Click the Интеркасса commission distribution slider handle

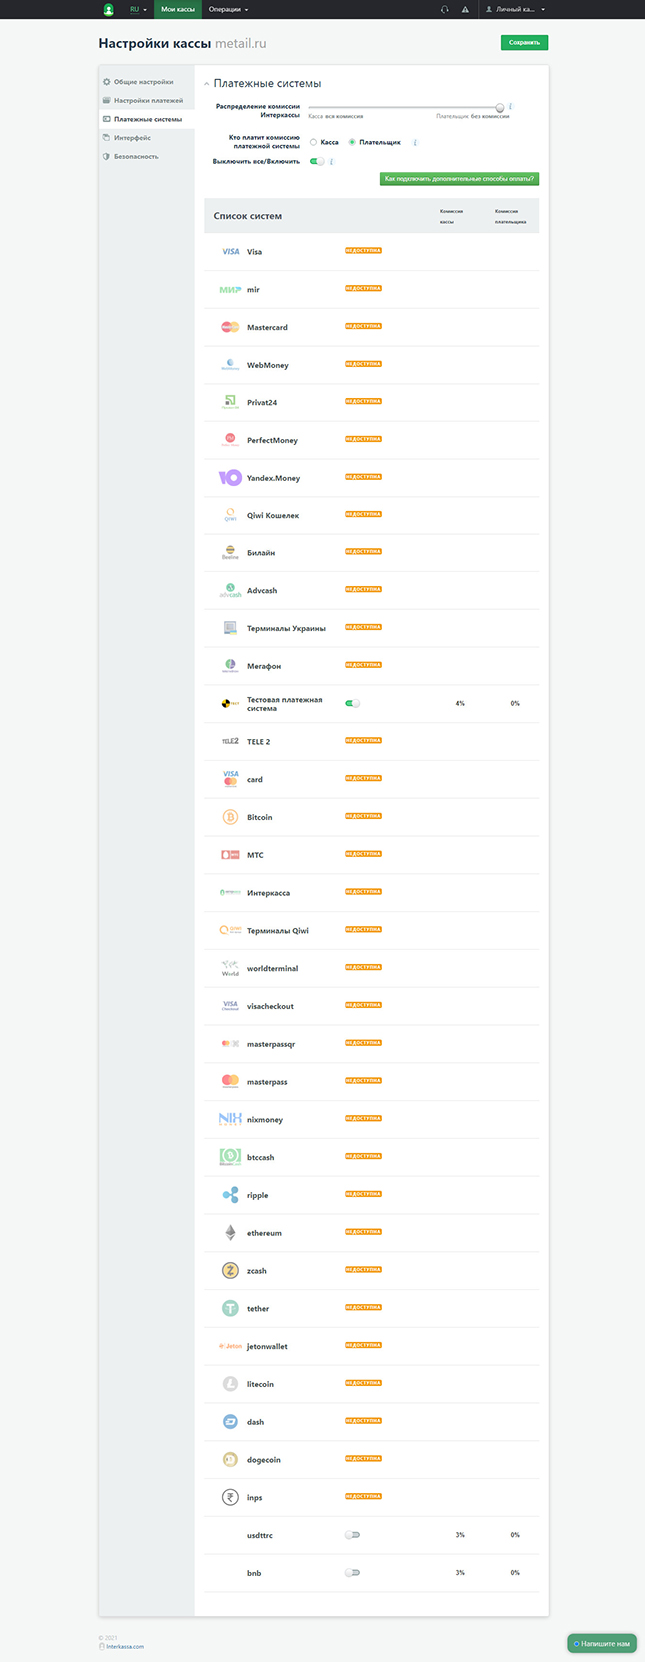tap(500, 107)
